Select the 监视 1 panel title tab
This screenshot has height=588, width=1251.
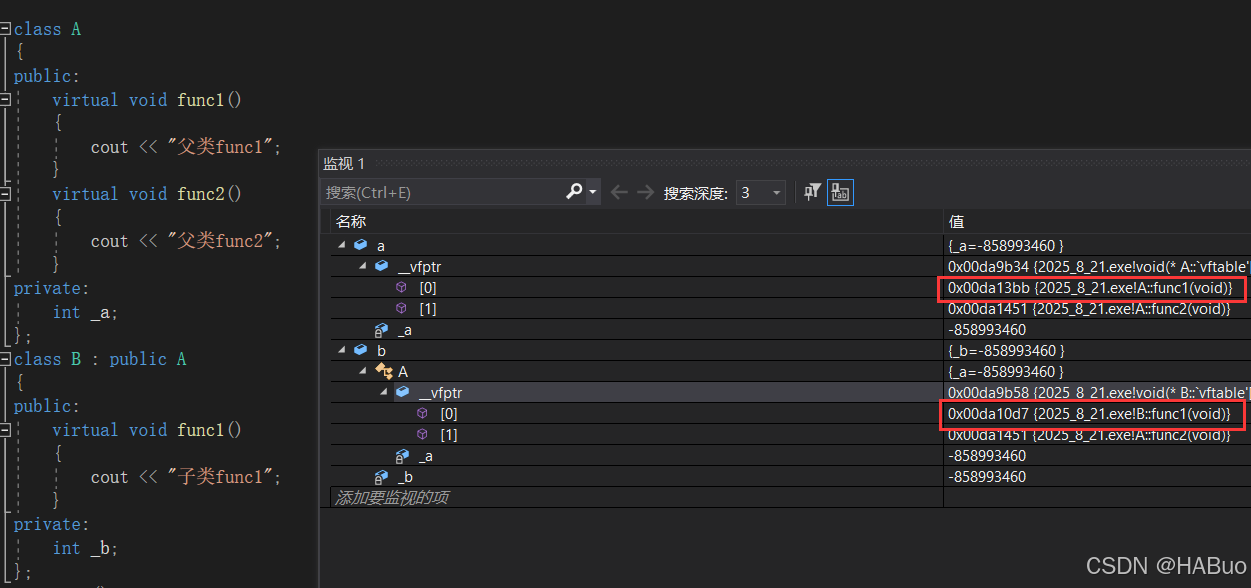coord(344,163)
